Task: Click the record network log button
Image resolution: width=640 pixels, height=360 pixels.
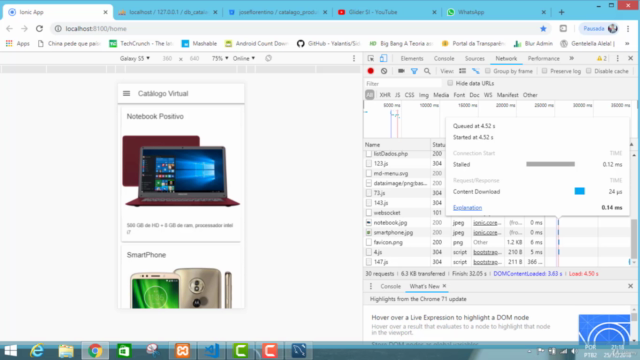Action: pos(370,71)
